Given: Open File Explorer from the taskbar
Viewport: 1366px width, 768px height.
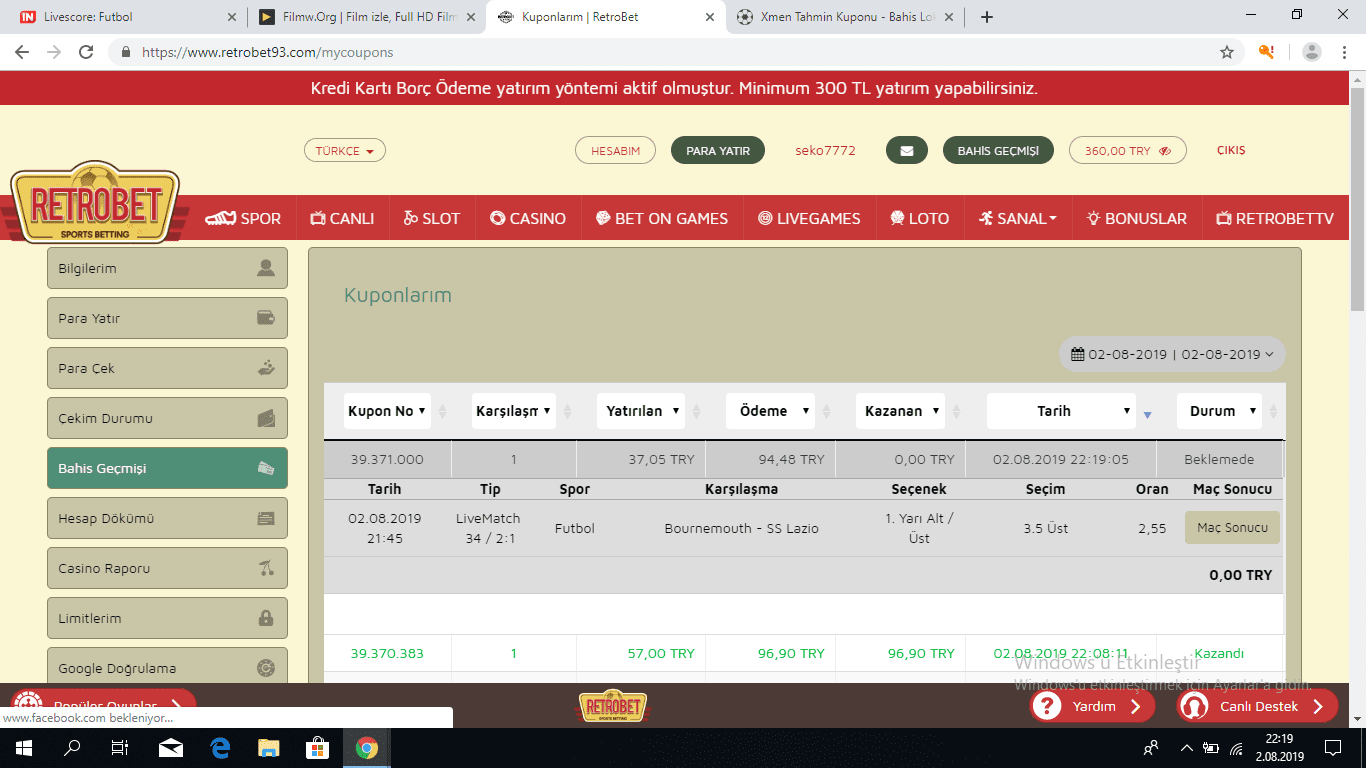Looking at the screenshot, I should [269, 747].
